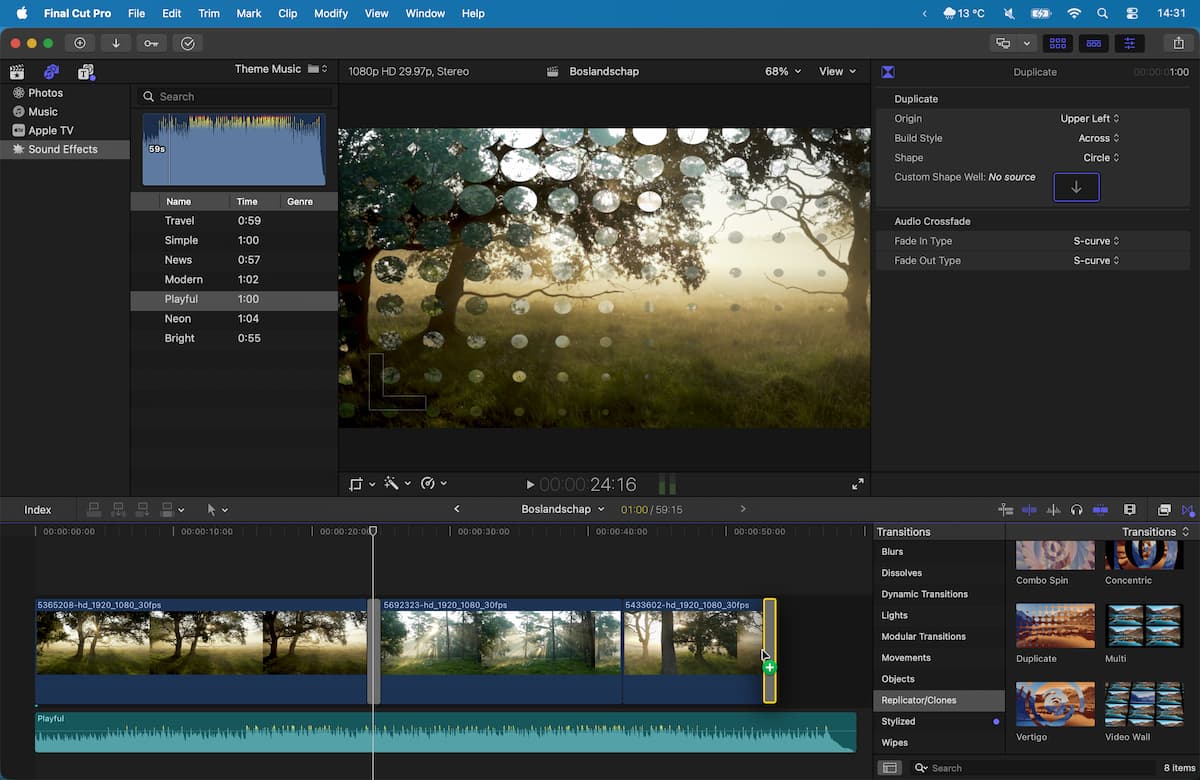Go forward in timeline history right chevron
1200x780 pixels.
(742, 509)
